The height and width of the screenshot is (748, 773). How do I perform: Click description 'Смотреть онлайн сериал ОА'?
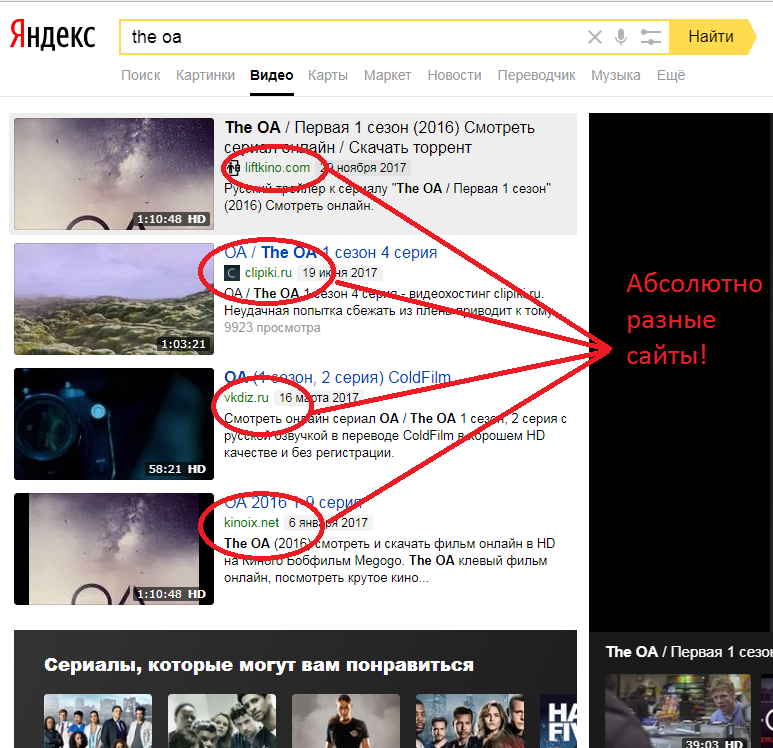point(395,436)
